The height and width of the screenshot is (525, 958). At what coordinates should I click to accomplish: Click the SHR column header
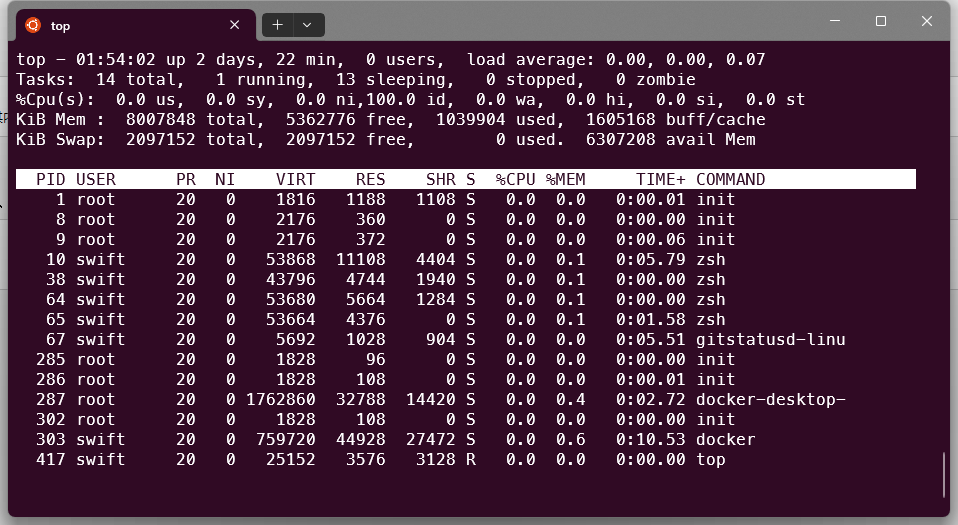[441, 180]
